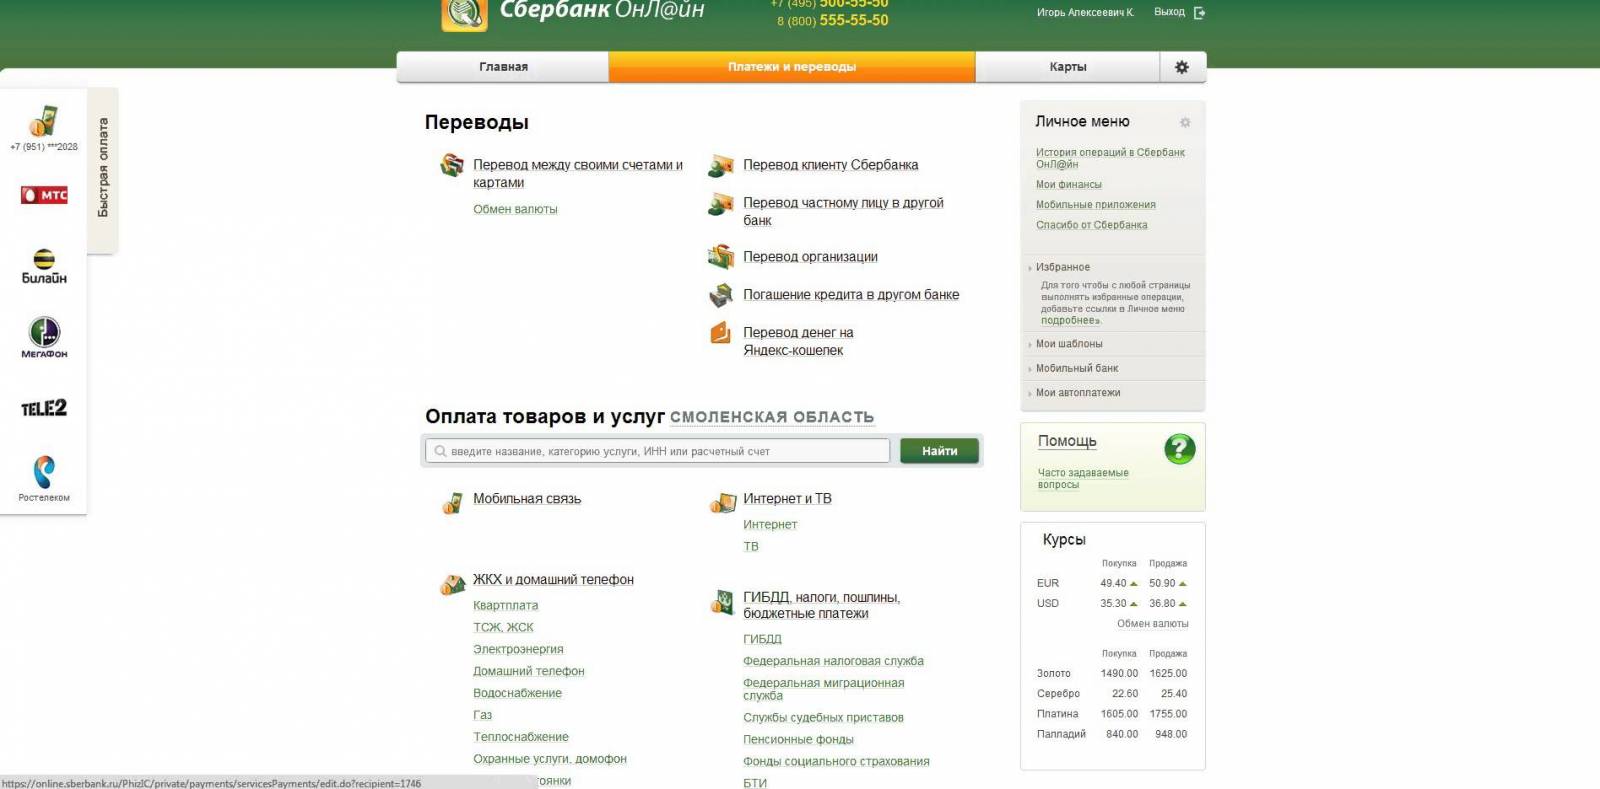Open Обмен валюты link under transfers
1600x789 pixels.
tap(515, 209)
